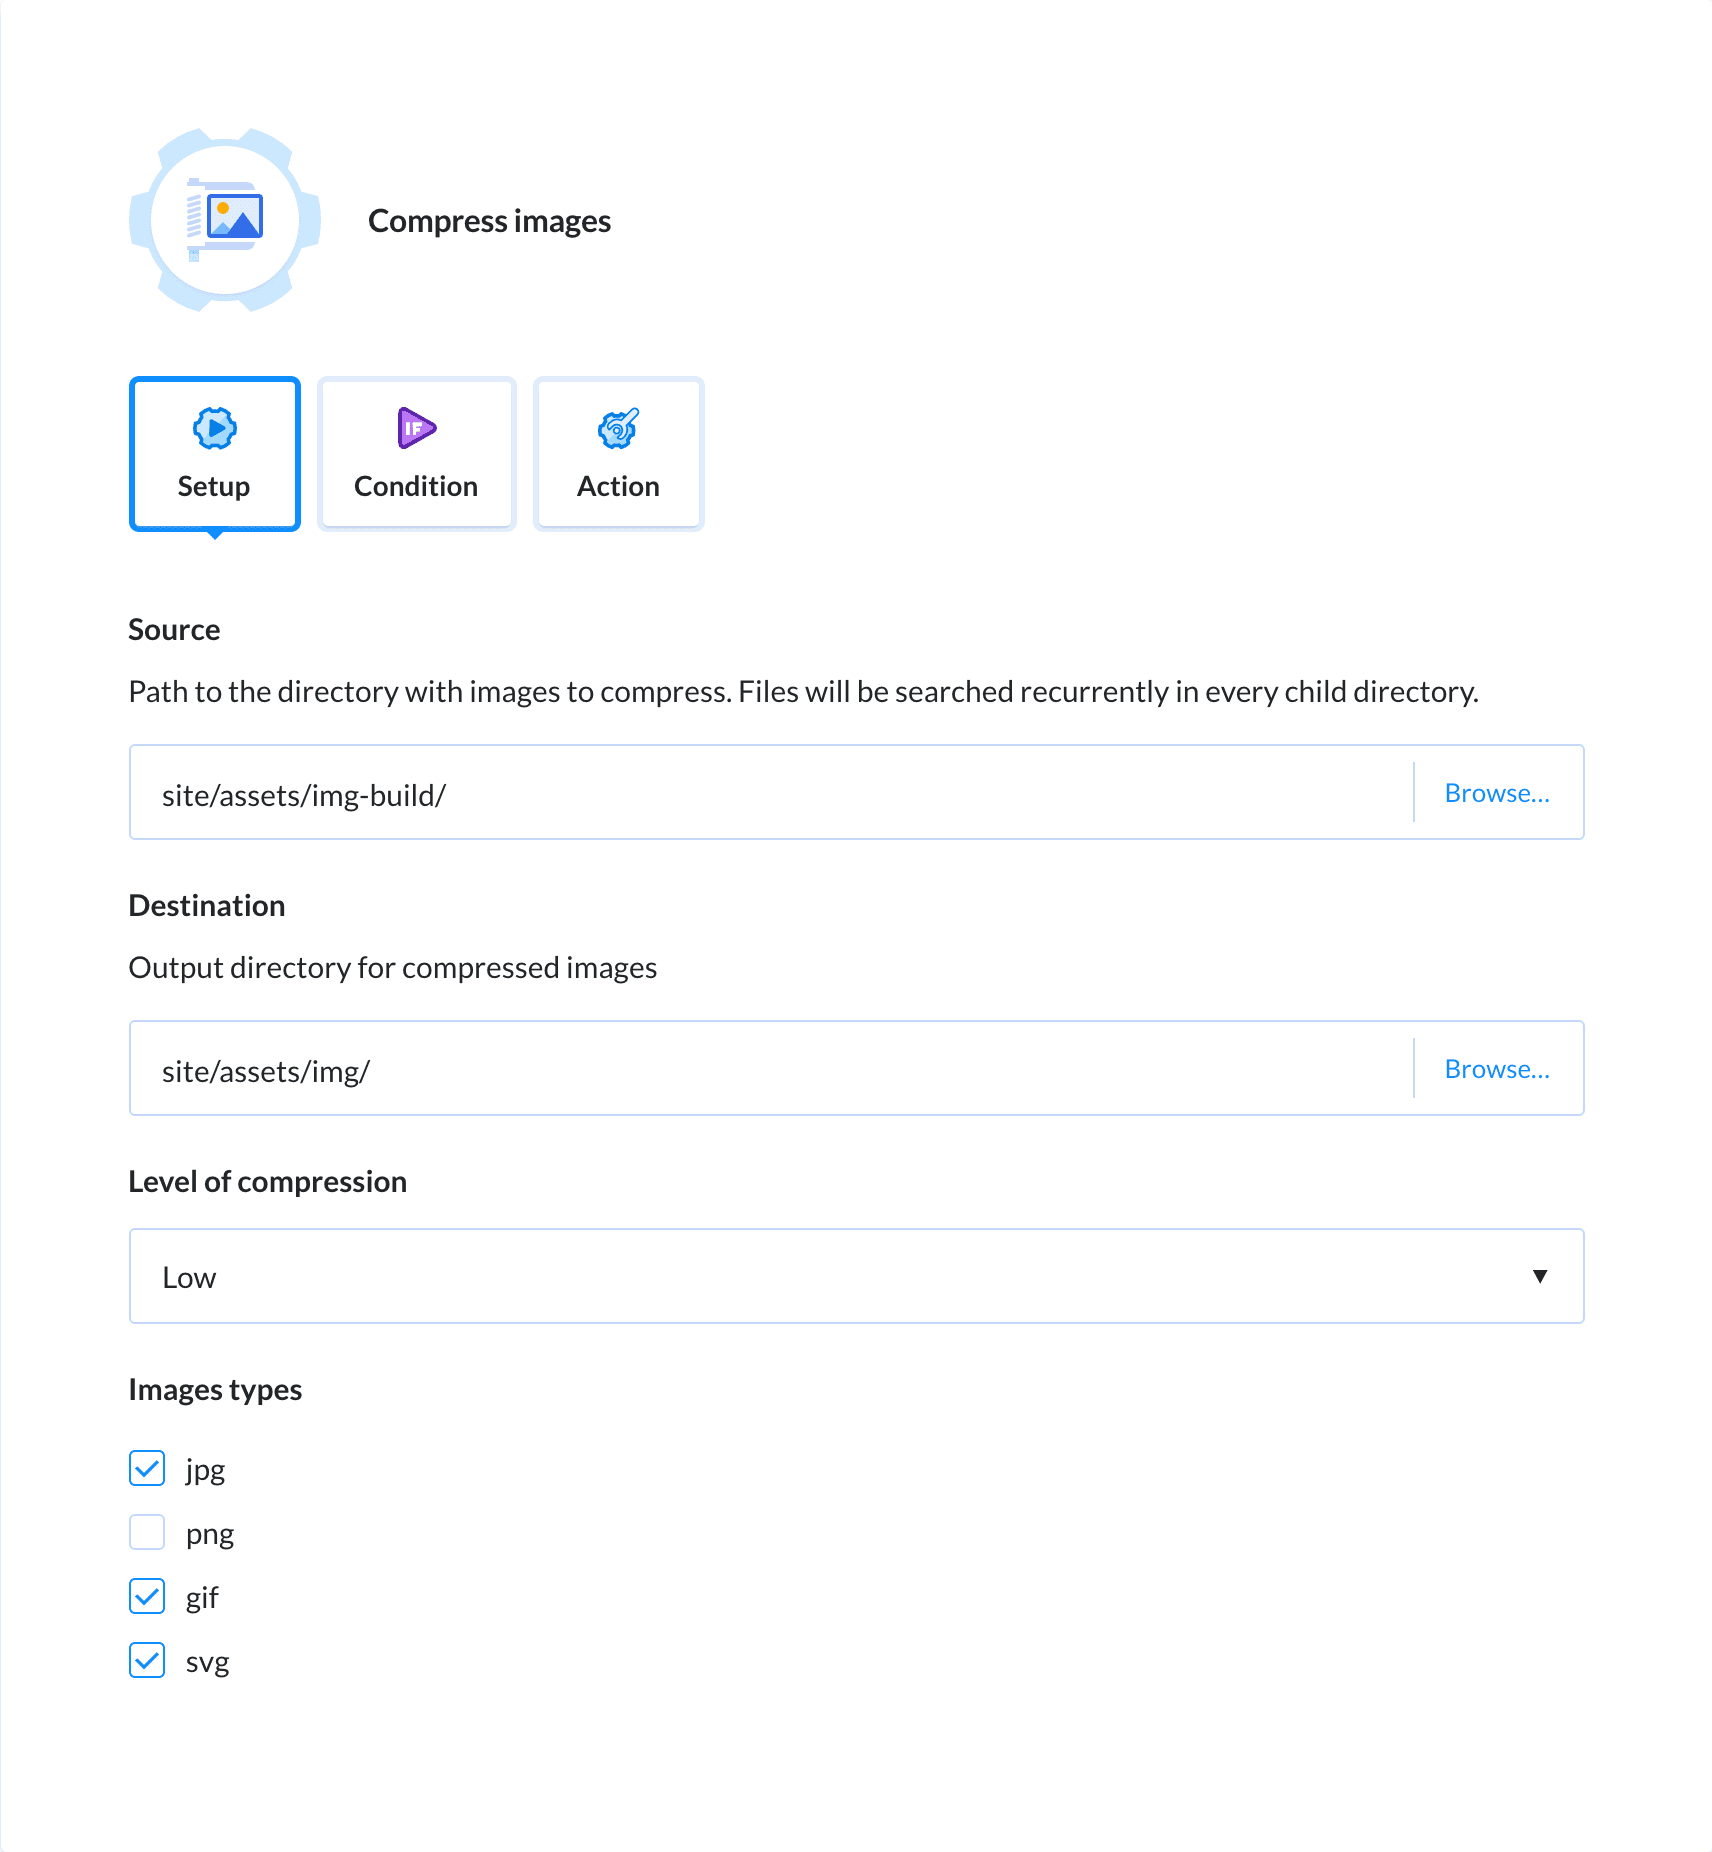The width and height of the screenshot is (1712, 1852).
Task: Click the purple IF play icon
Action: click(x=415, y=428)
